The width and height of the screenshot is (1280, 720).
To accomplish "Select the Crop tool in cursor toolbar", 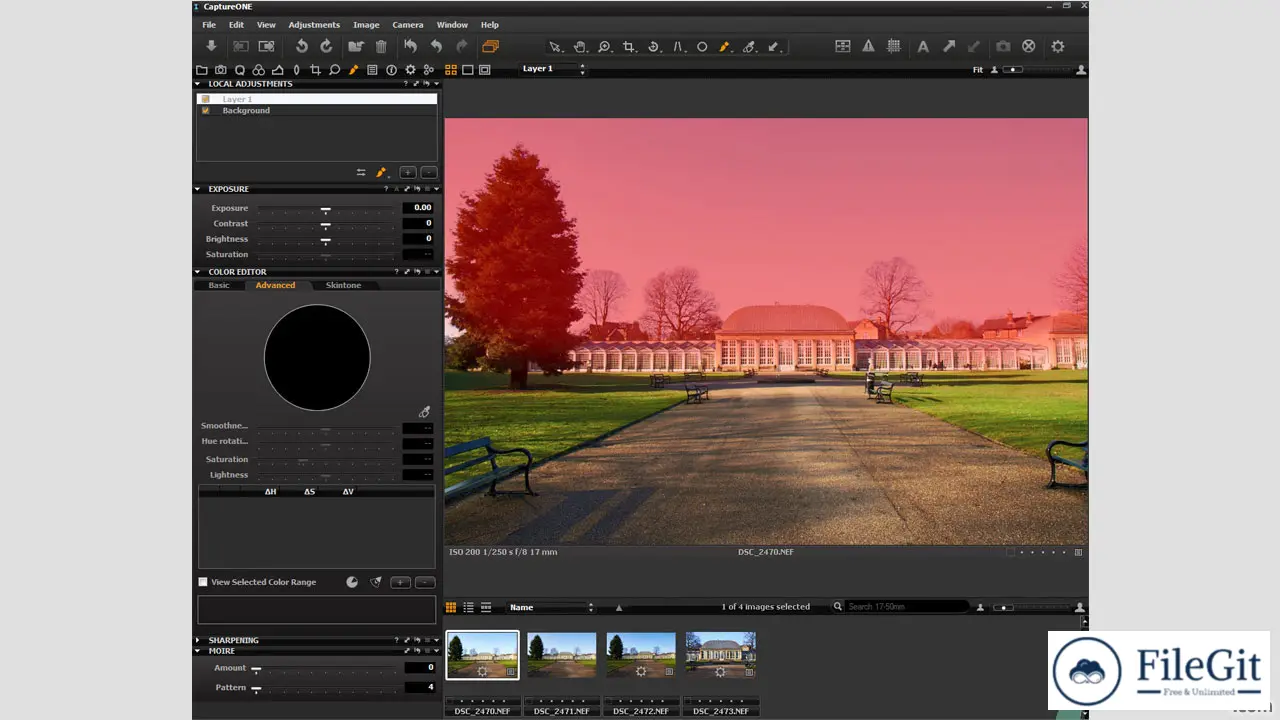I will [x=629, y=46].
